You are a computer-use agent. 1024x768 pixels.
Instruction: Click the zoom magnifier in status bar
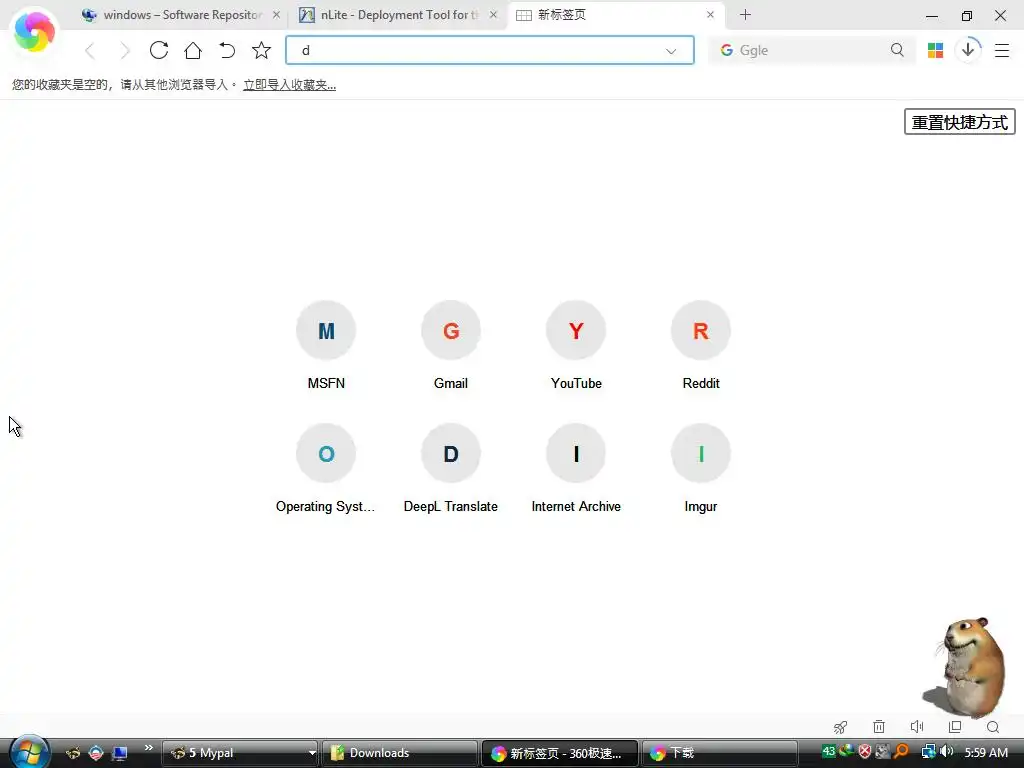coord(993,727)
